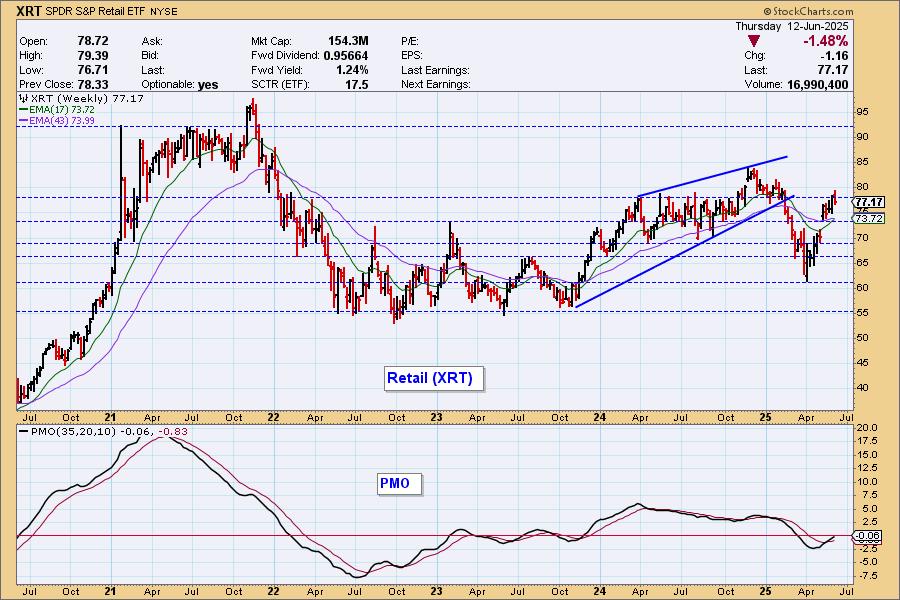Click the Chg value -1.16
Image resolution: width=900 pixels, height=600 pixels.
(834, 56)
